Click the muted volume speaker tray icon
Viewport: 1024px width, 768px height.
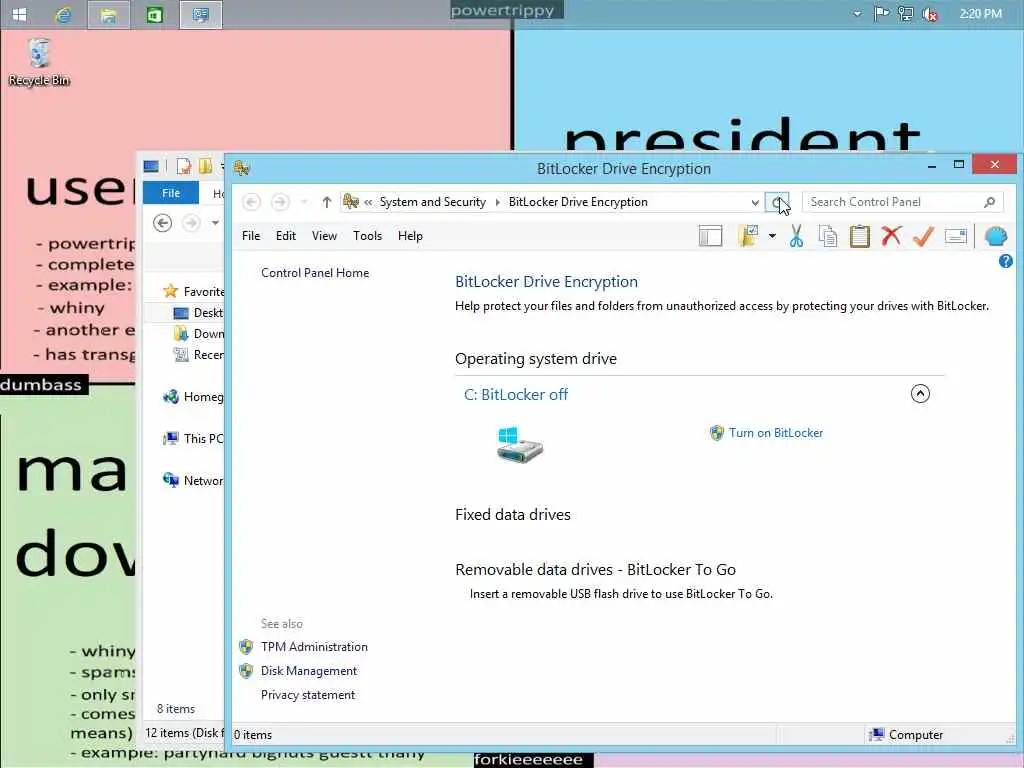click(929, 14)
